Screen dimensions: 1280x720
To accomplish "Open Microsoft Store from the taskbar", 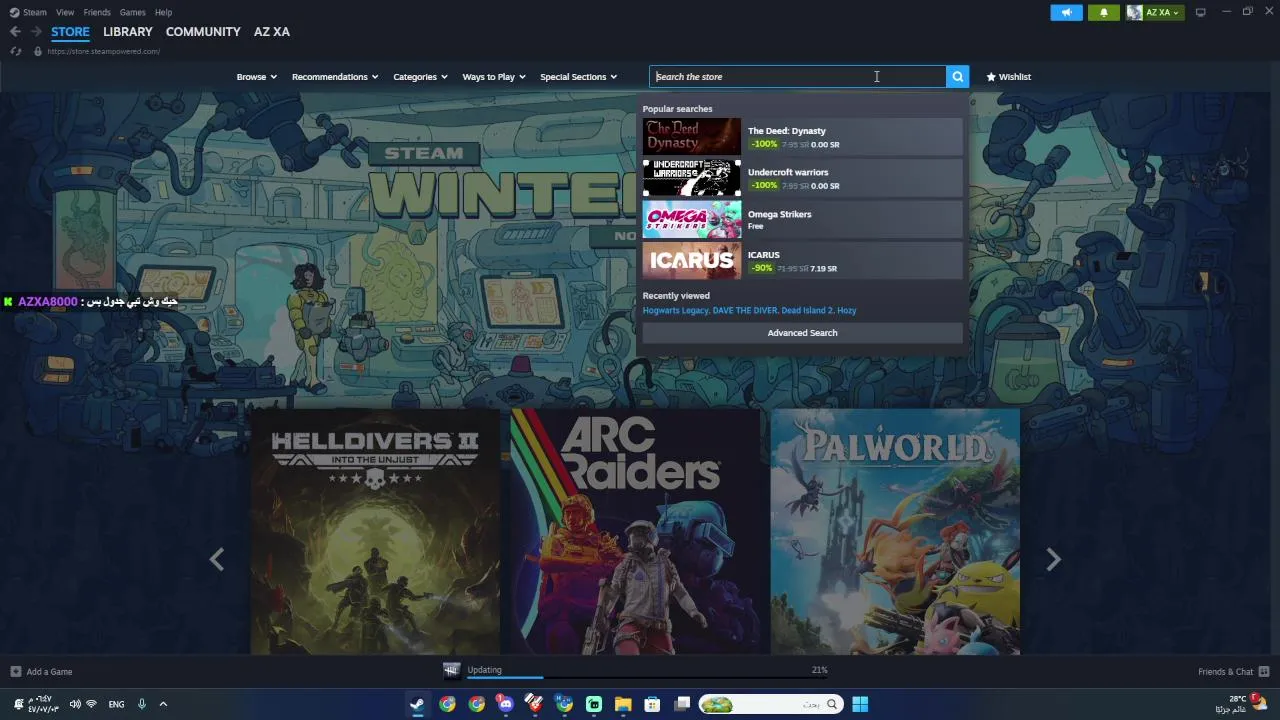I will (652, 704).
